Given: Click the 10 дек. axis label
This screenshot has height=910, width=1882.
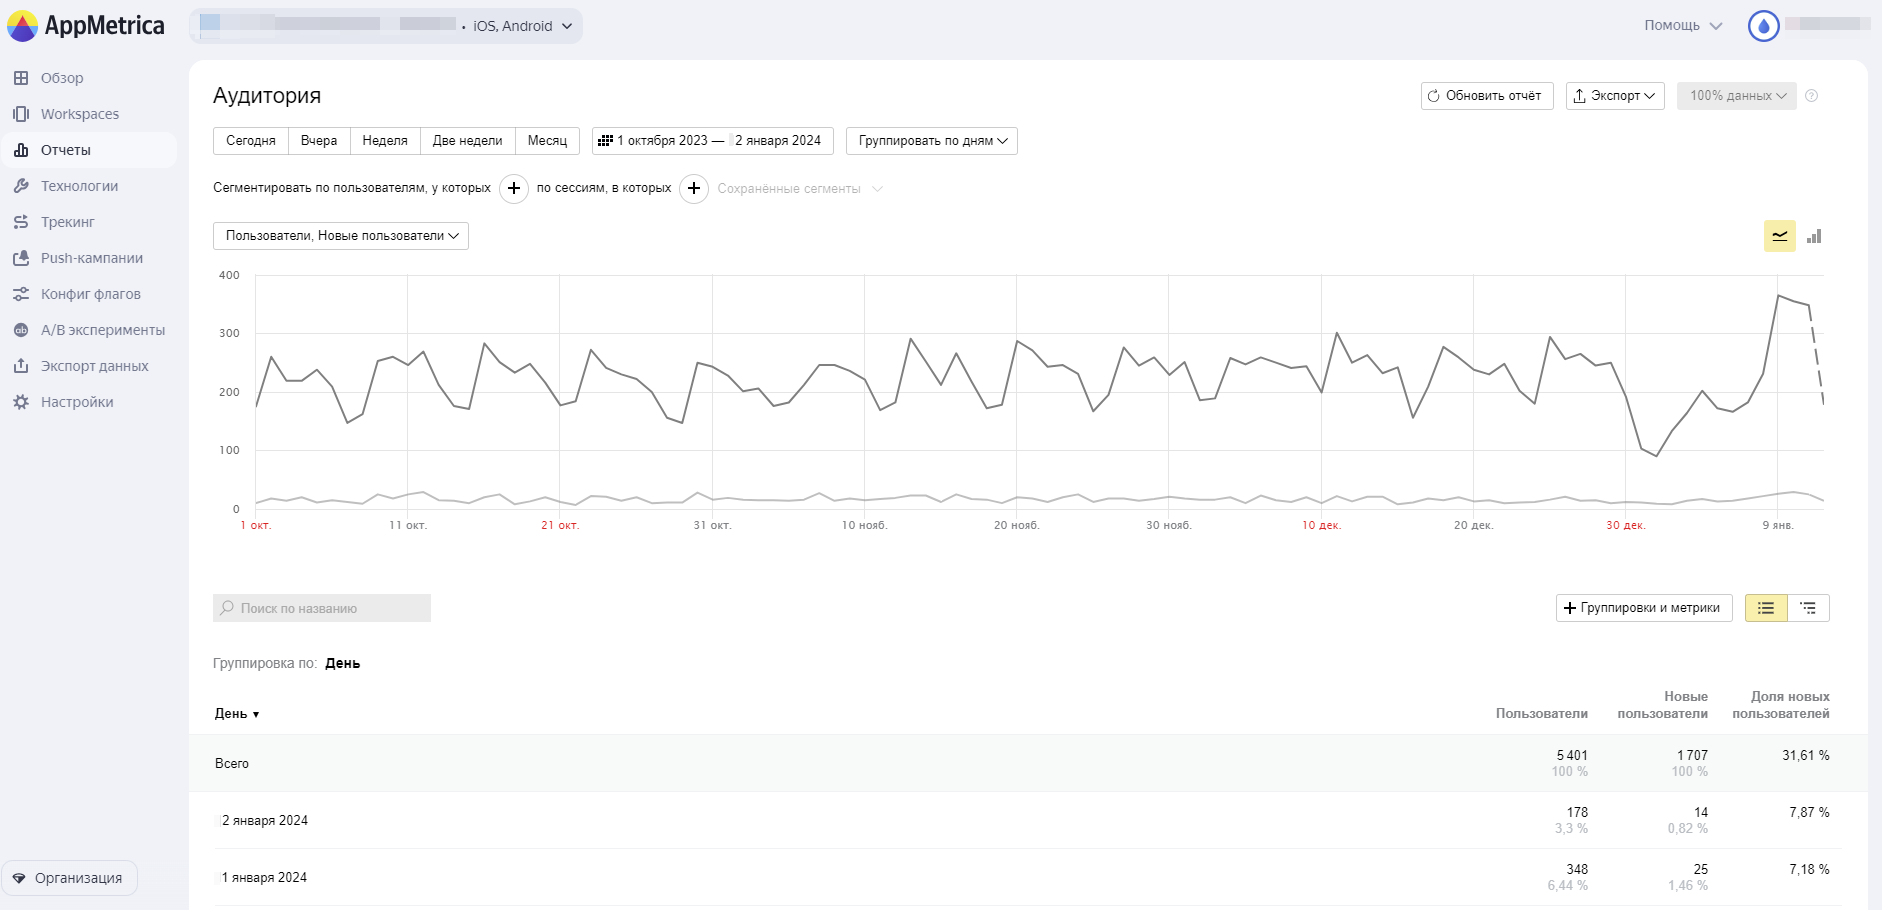Looking at the screenshot, I should click(x=1322, y=525).
